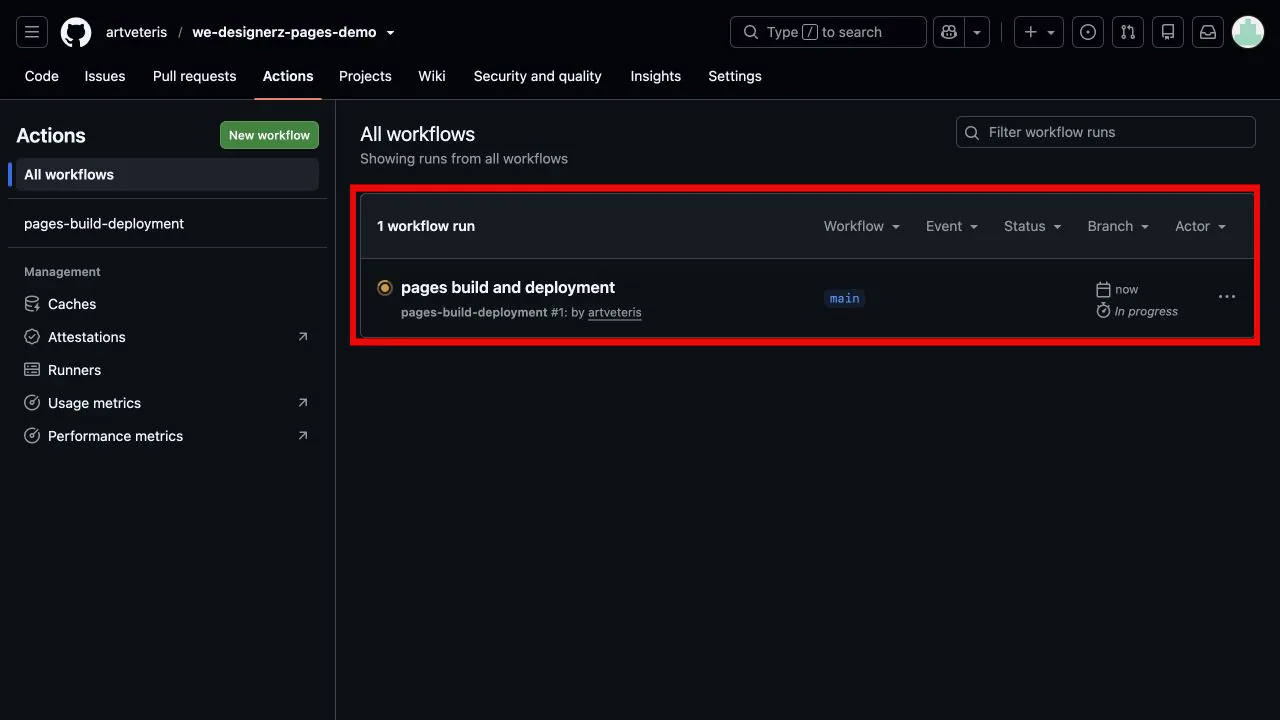Click the magnifier icon in filter field
Image resolution: width=1280 pixels, height=720 pixels.
(x=972, y=132)
